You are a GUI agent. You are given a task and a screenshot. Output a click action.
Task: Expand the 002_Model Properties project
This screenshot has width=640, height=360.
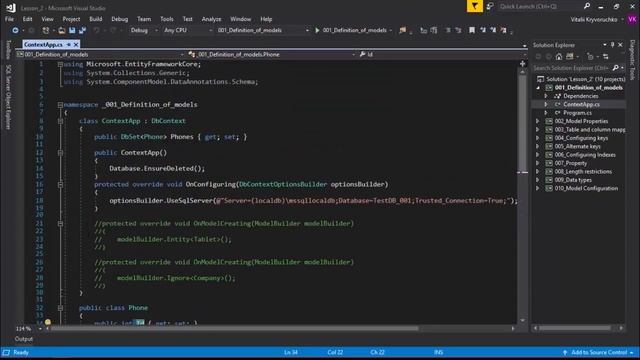pos(538,121)
